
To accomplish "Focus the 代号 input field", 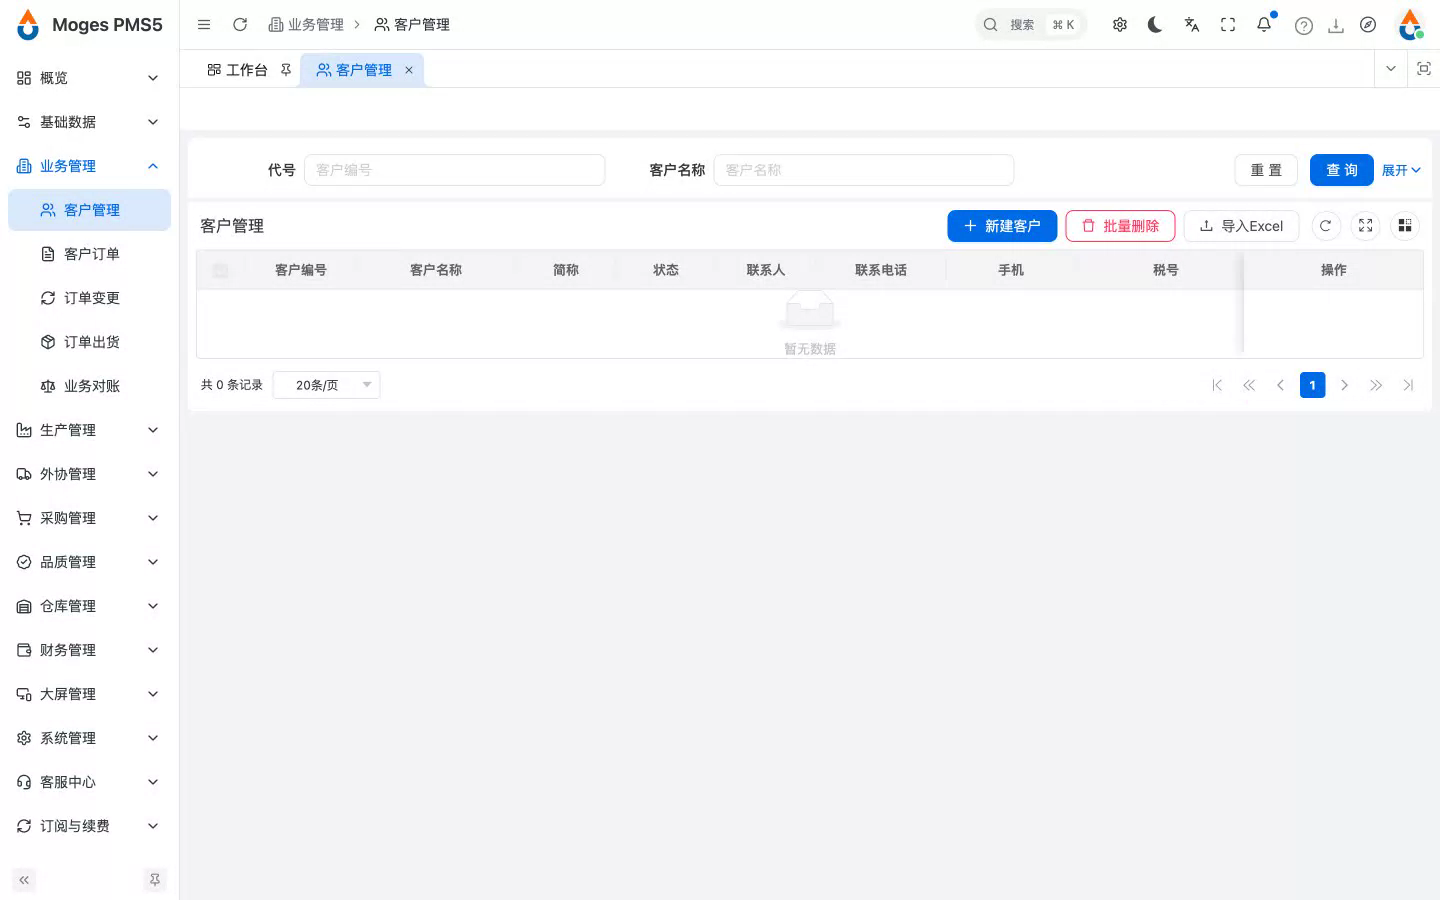I will pos(455,170).
